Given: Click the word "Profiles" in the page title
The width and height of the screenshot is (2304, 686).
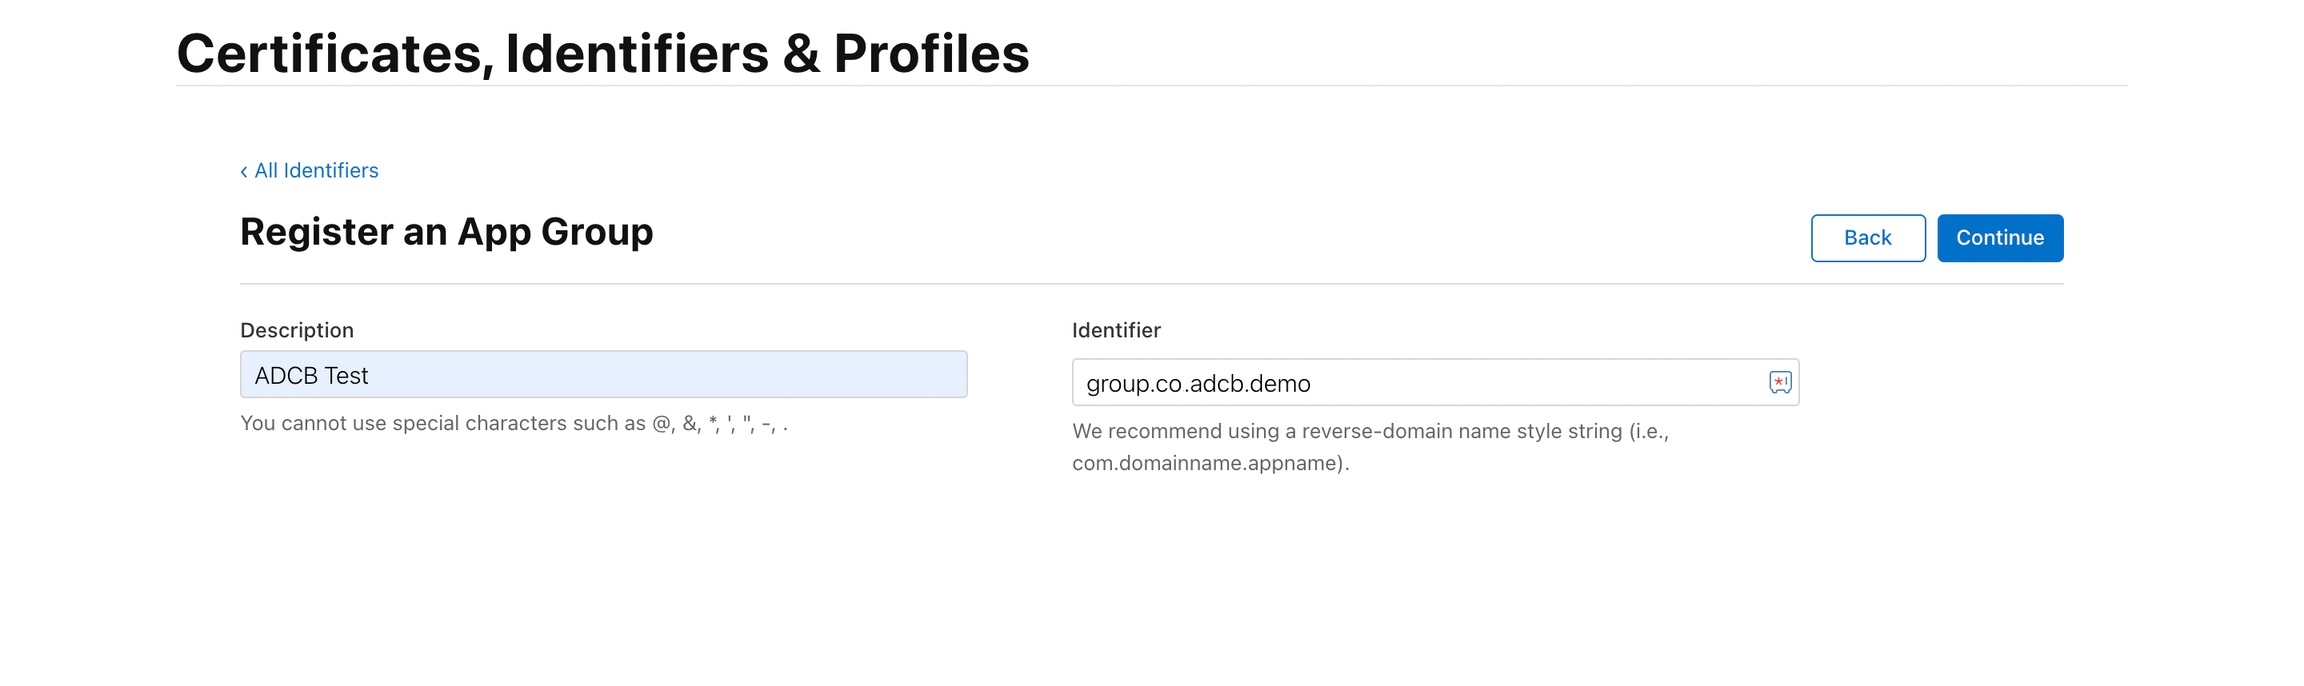Looking at the screenshot, I should (x=931, y=54).
